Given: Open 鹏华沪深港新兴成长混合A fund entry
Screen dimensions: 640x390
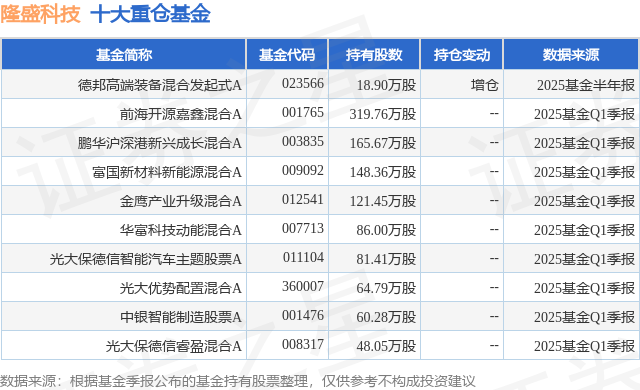Looking at the screenshot, I should point(160,143).
